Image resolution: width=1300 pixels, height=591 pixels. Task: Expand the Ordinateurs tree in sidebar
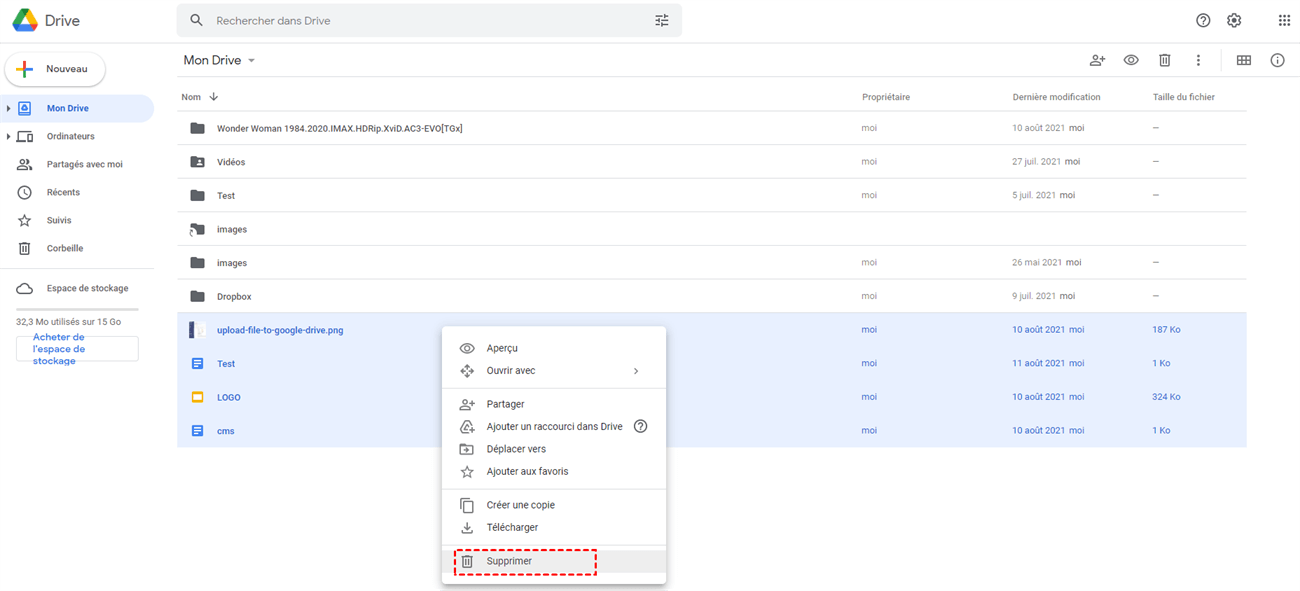(8, 136)
